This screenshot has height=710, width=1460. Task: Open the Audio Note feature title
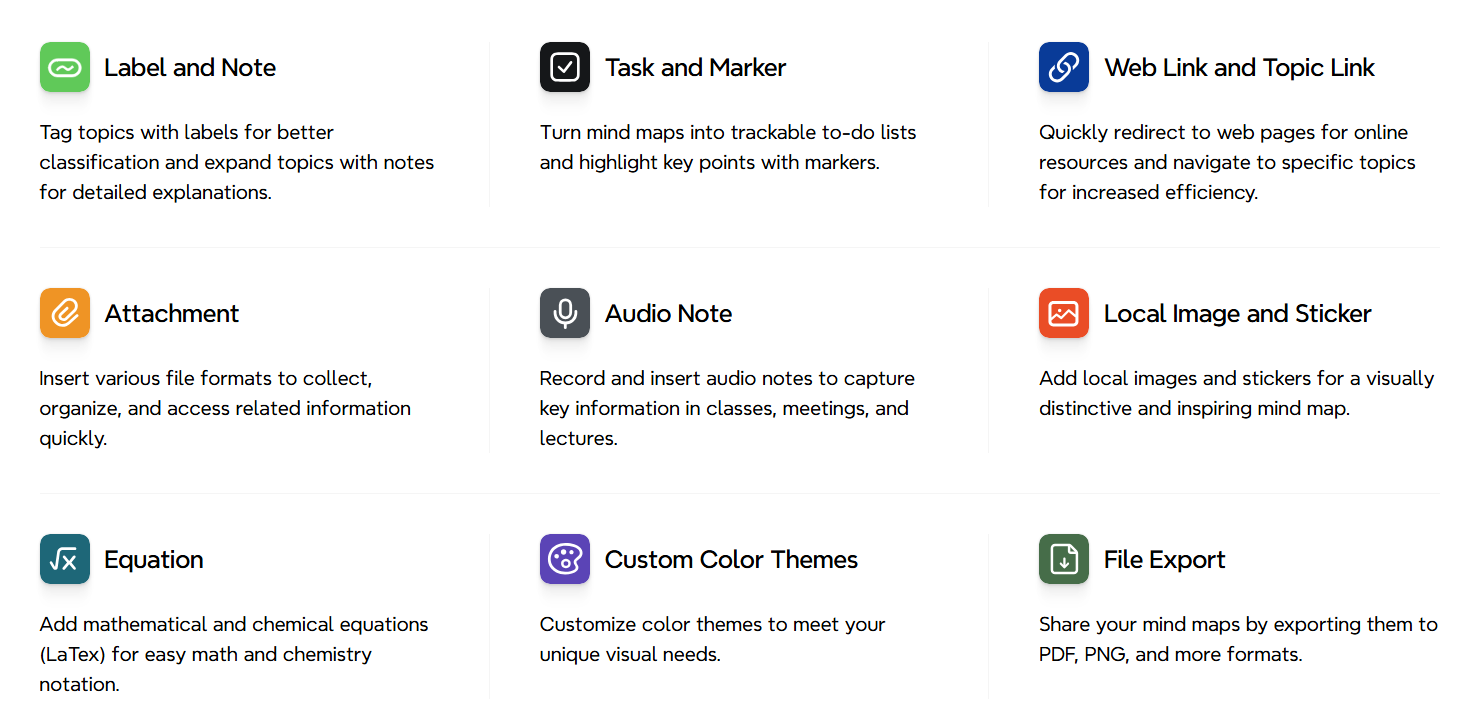(668, 314)
